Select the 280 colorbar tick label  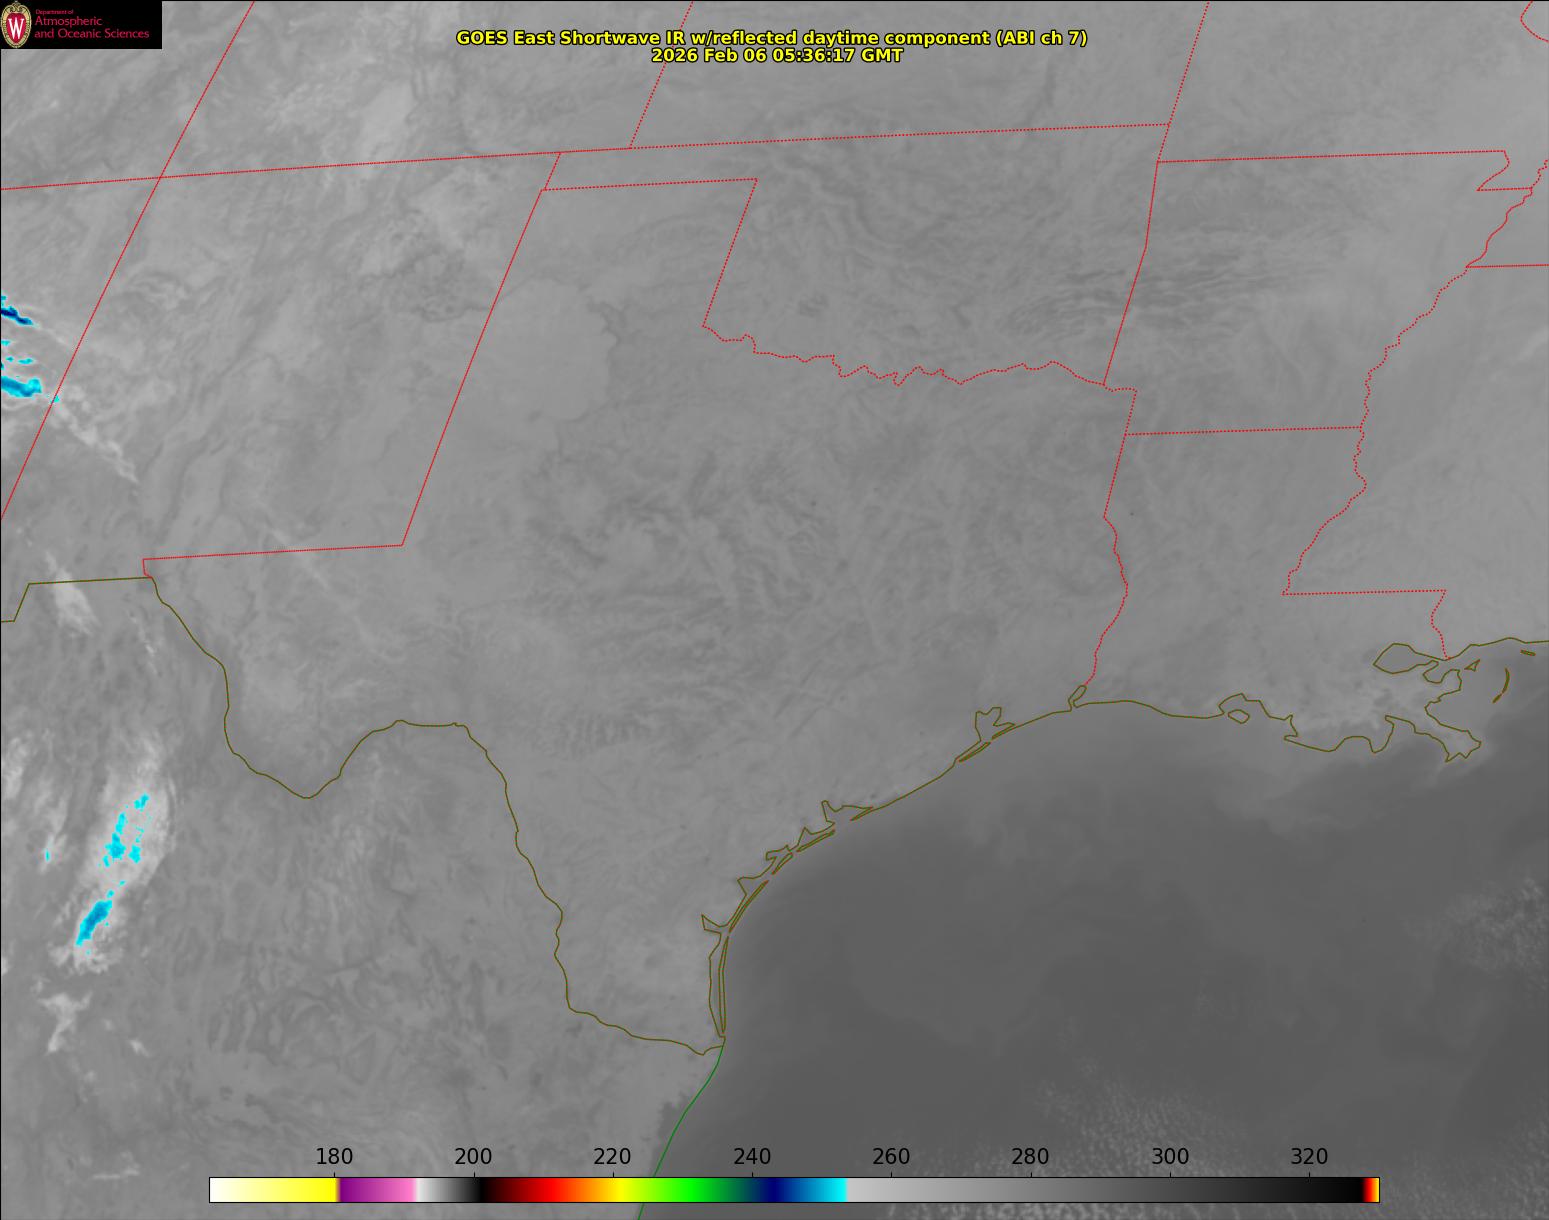(x=1030, y=1157)
